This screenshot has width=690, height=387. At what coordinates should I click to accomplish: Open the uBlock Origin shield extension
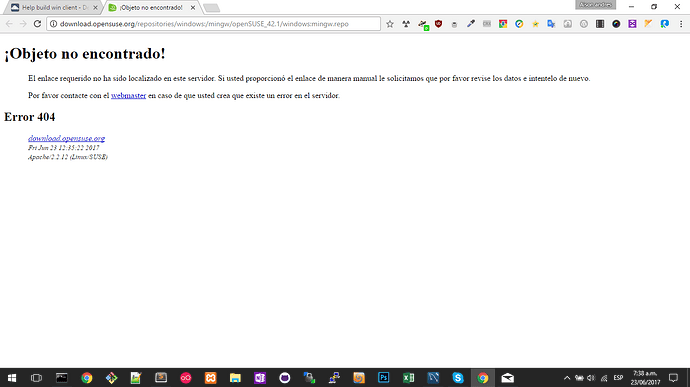[438, 24]
